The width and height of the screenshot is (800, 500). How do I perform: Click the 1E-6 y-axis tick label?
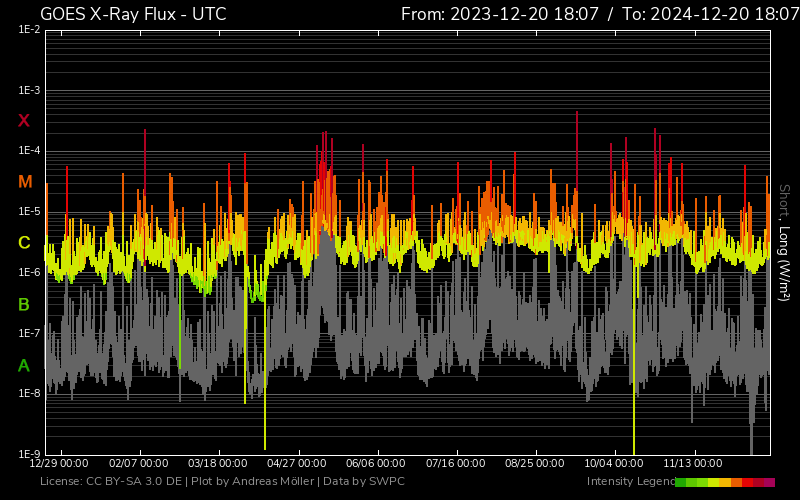pyautogui.click(x=29, y=272)
